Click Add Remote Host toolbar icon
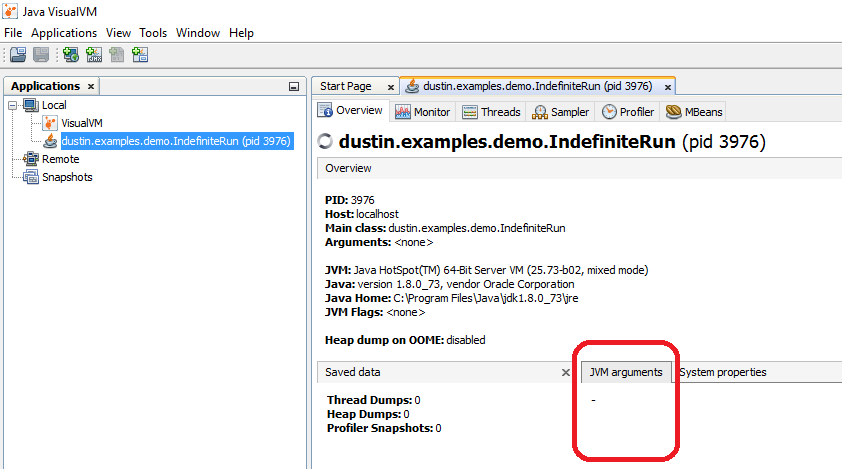 70,54
